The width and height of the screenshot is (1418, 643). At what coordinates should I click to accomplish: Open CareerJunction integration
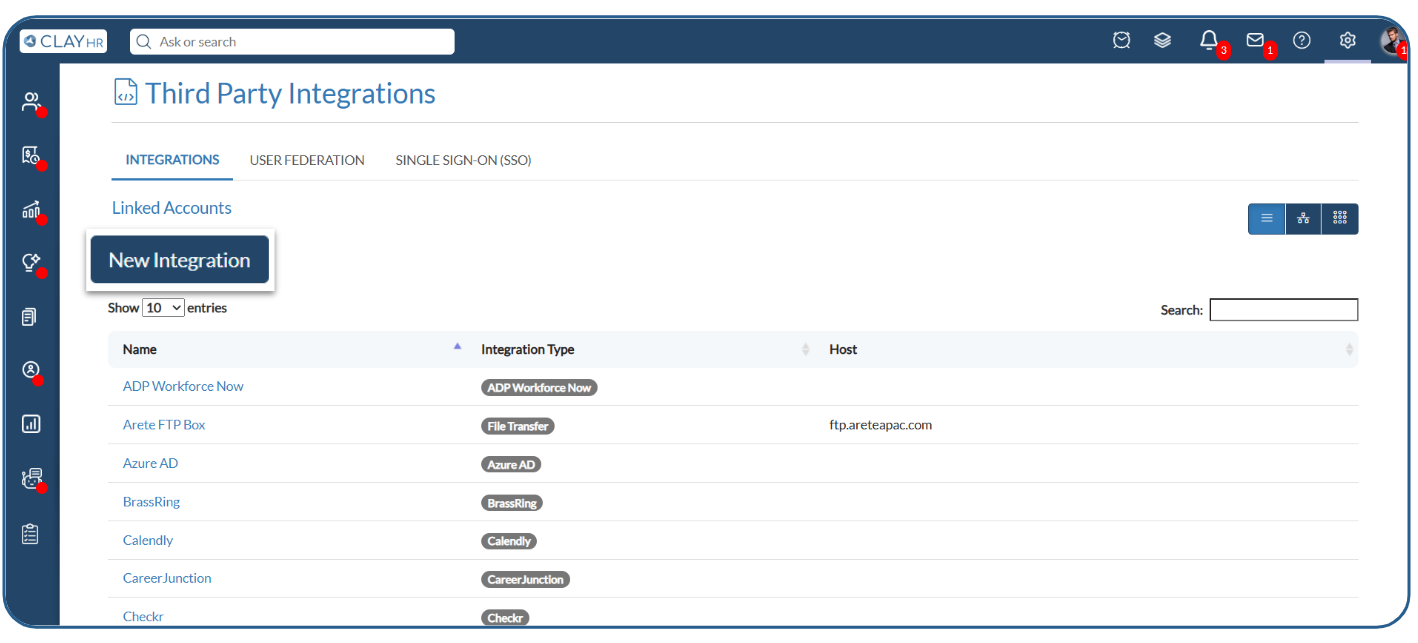tap(167, 578)
